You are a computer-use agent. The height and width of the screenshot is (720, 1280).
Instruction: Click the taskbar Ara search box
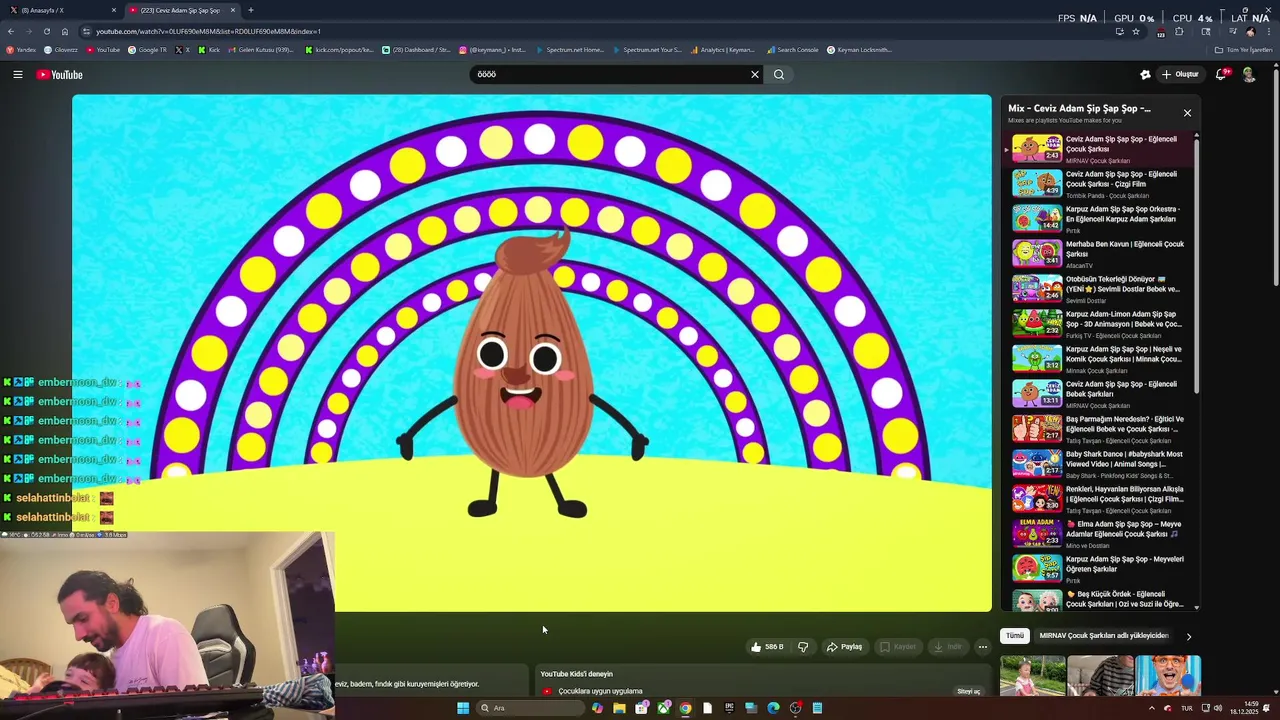530,708
